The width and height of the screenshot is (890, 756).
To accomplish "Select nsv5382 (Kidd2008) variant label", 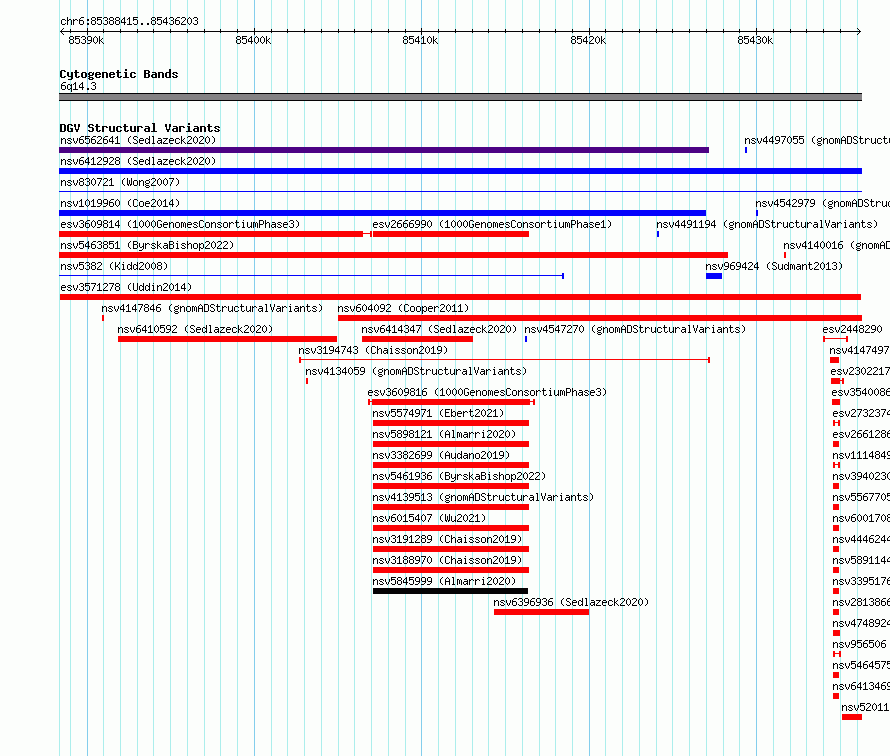I will tap(114, 266).
